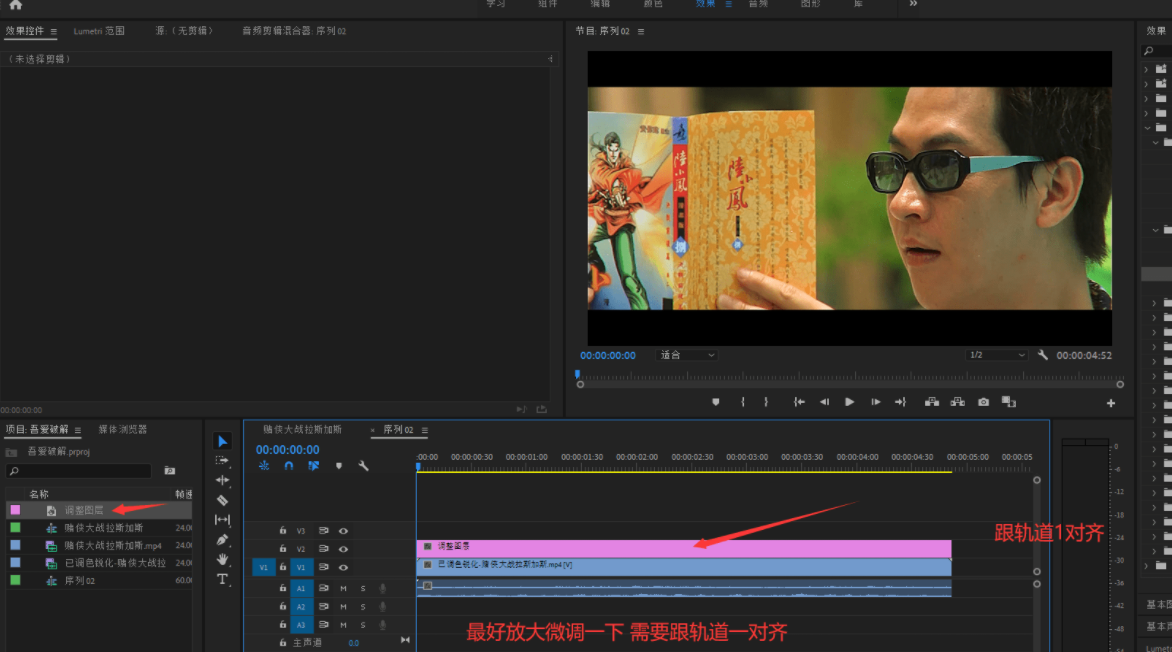Screen dimensions: 1172x652
Task: Select the Type tool
Action: tap(222, 579)
